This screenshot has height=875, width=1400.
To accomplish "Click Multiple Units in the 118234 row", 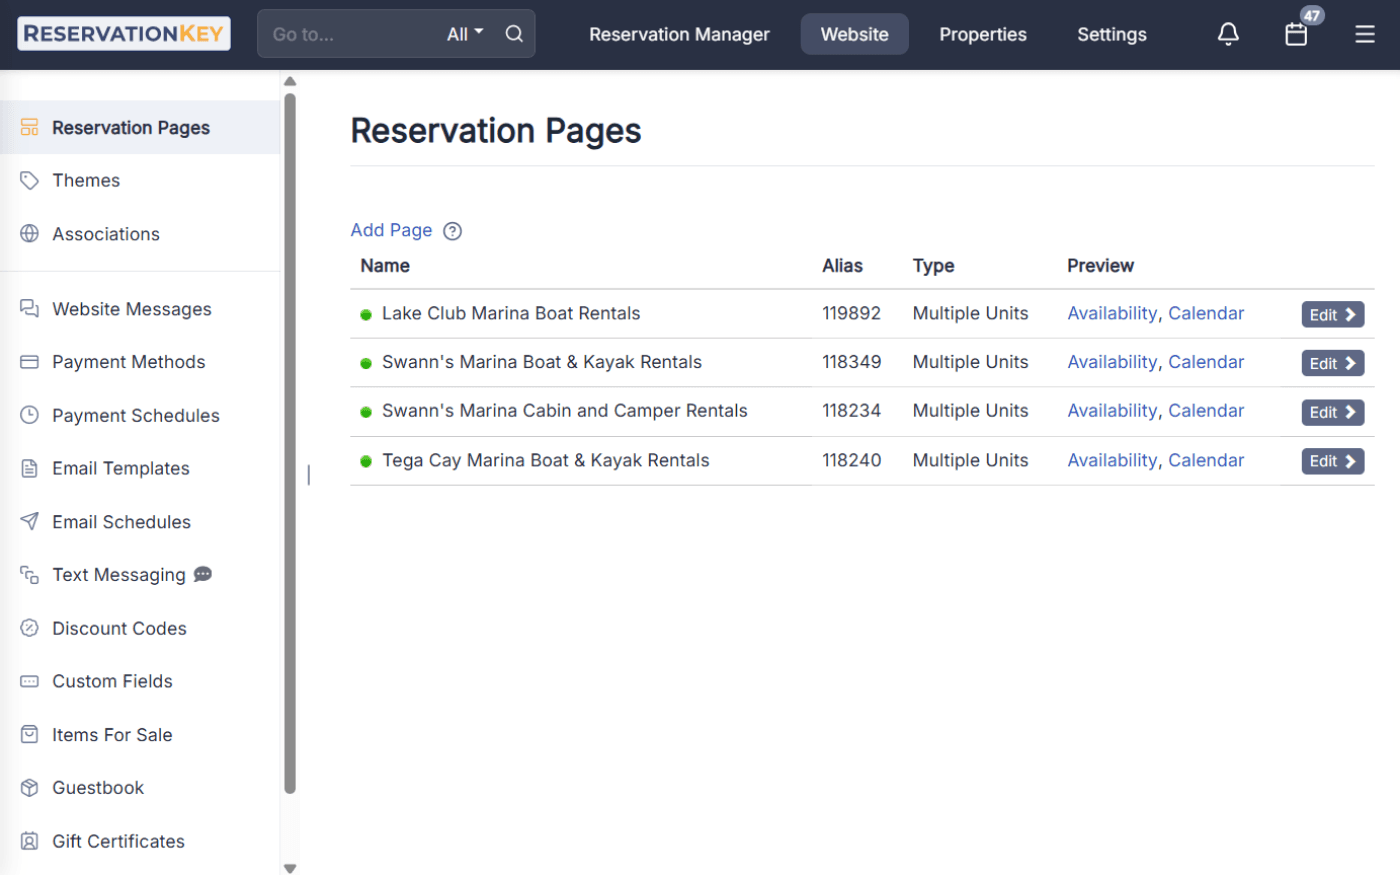I will pos(970,411).
